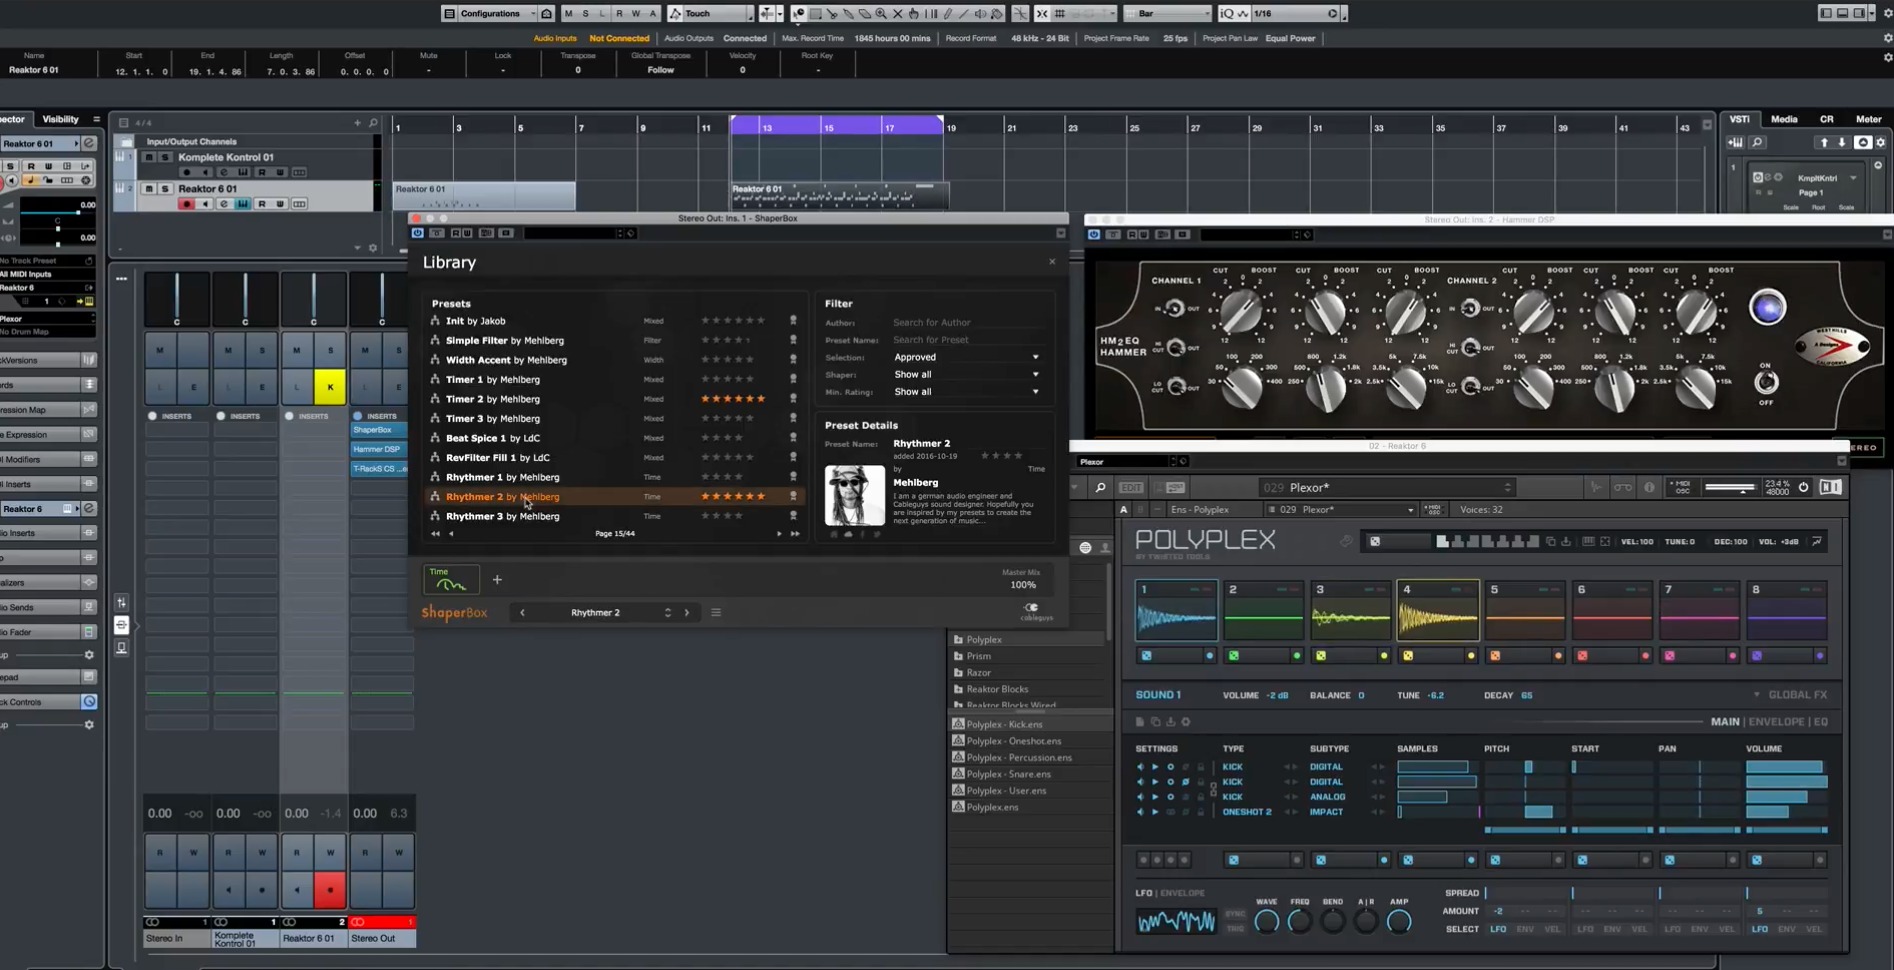The height and width of the screenshot is (970, 1894).
Task: Open the ShaperBox hamburger menu icon
Action: click(x=716, y=613)
